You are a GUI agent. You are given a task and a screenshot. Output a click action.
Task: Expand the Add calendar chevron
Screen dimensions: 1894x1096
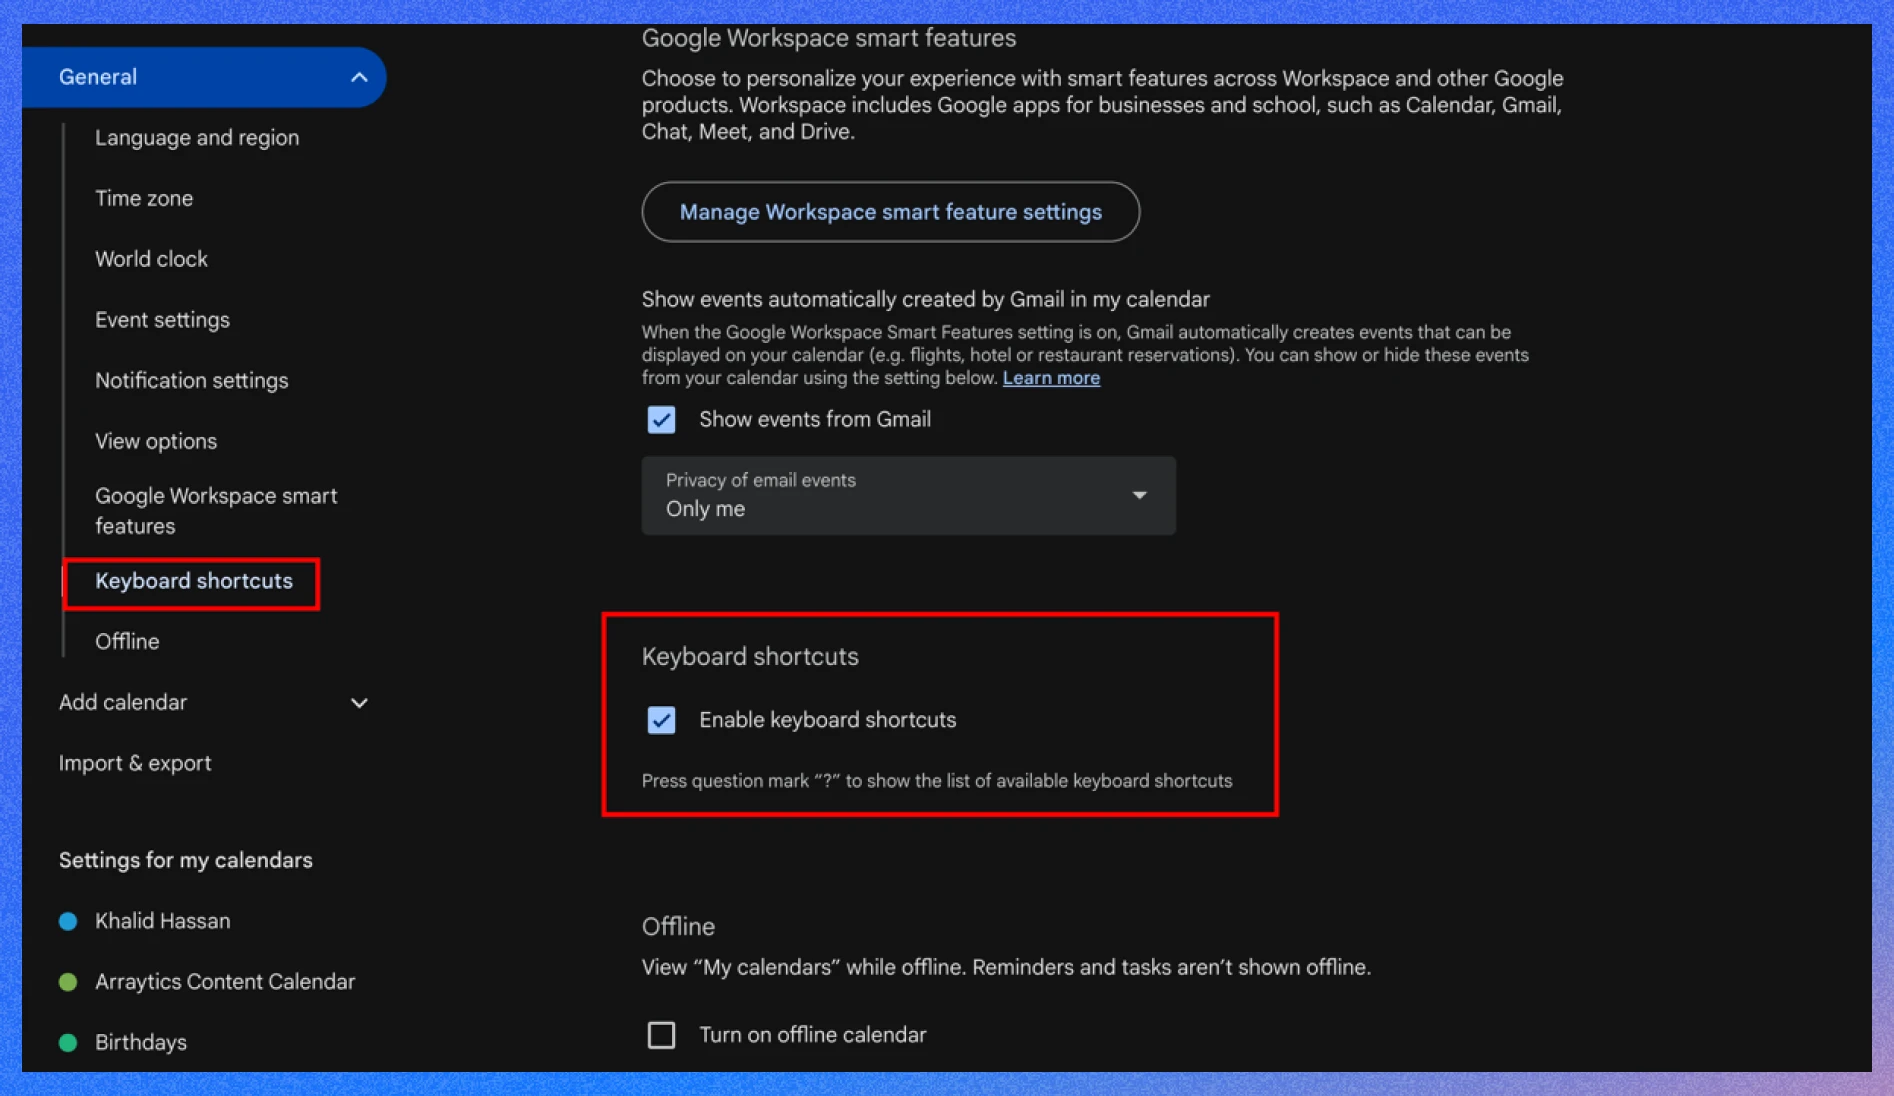point(359,703)
